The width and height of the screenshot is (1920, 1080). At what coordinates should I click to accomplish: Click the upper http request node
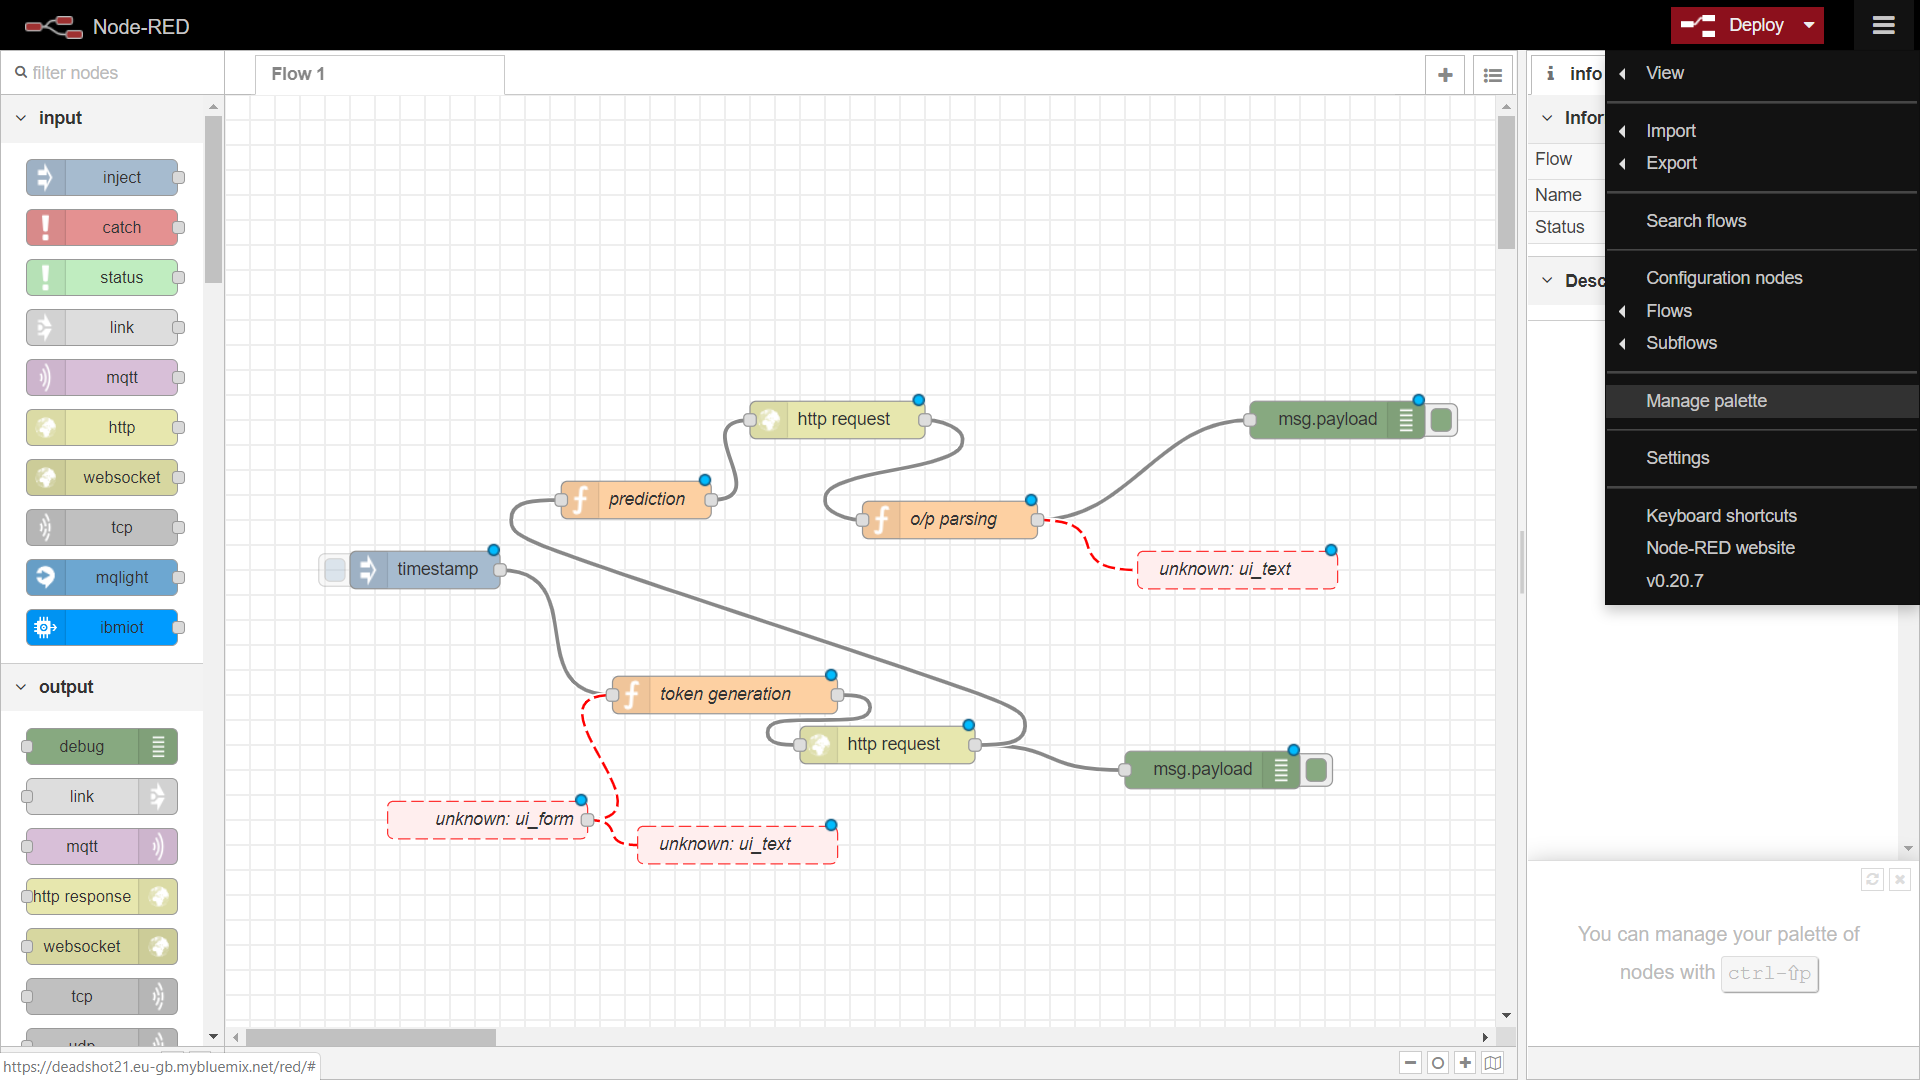pos(838,419)
